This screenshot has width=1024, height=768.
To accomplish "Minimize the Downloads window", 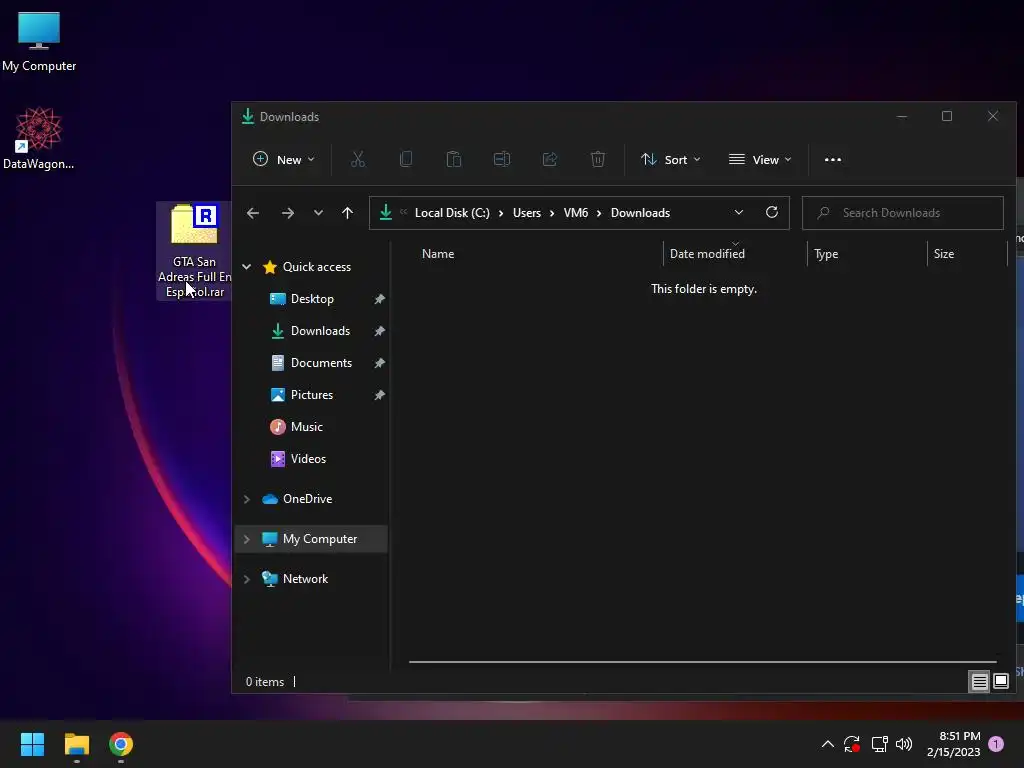I will point(902,116).
